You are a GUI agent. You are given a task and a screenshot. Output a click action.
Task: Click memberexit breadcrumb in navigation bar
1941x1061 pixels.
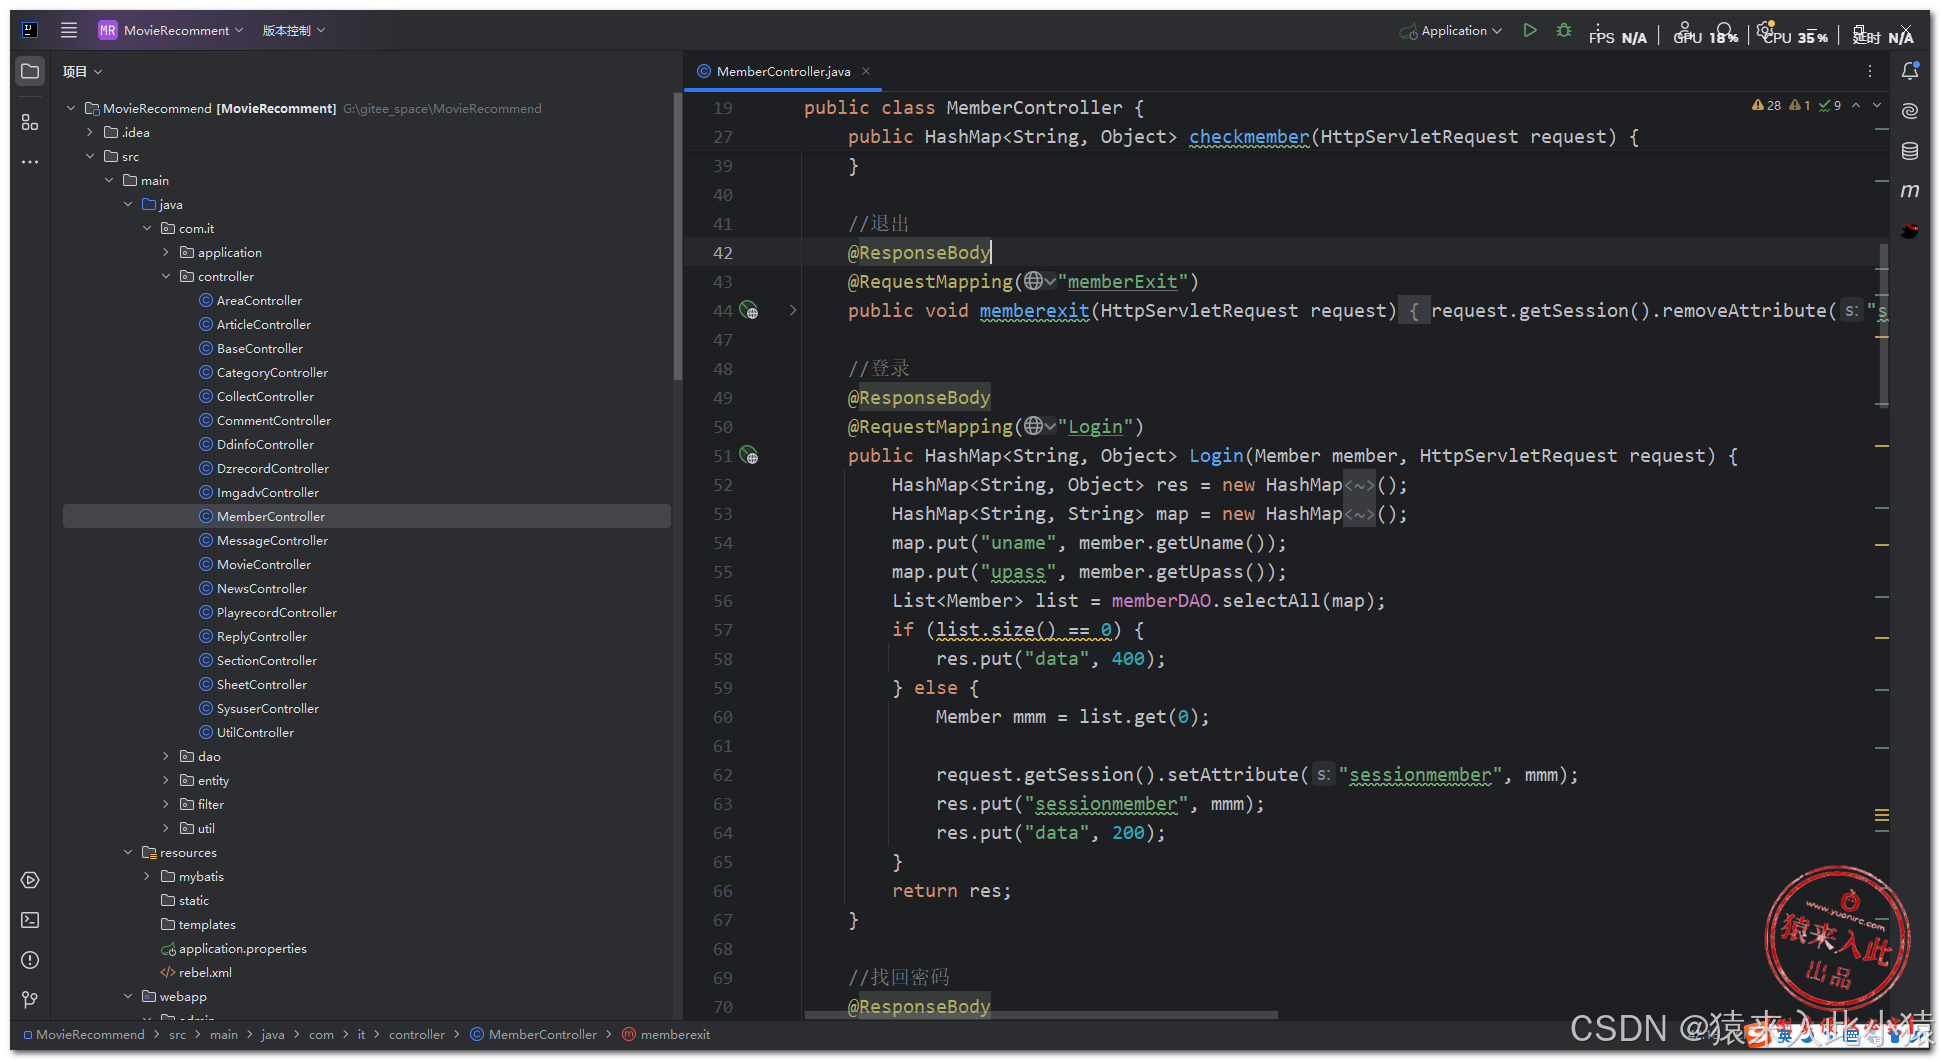coord(675,1035)
